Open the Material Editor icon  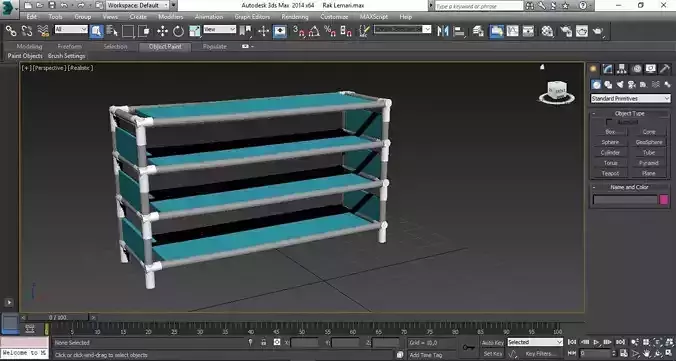(547, 31)
